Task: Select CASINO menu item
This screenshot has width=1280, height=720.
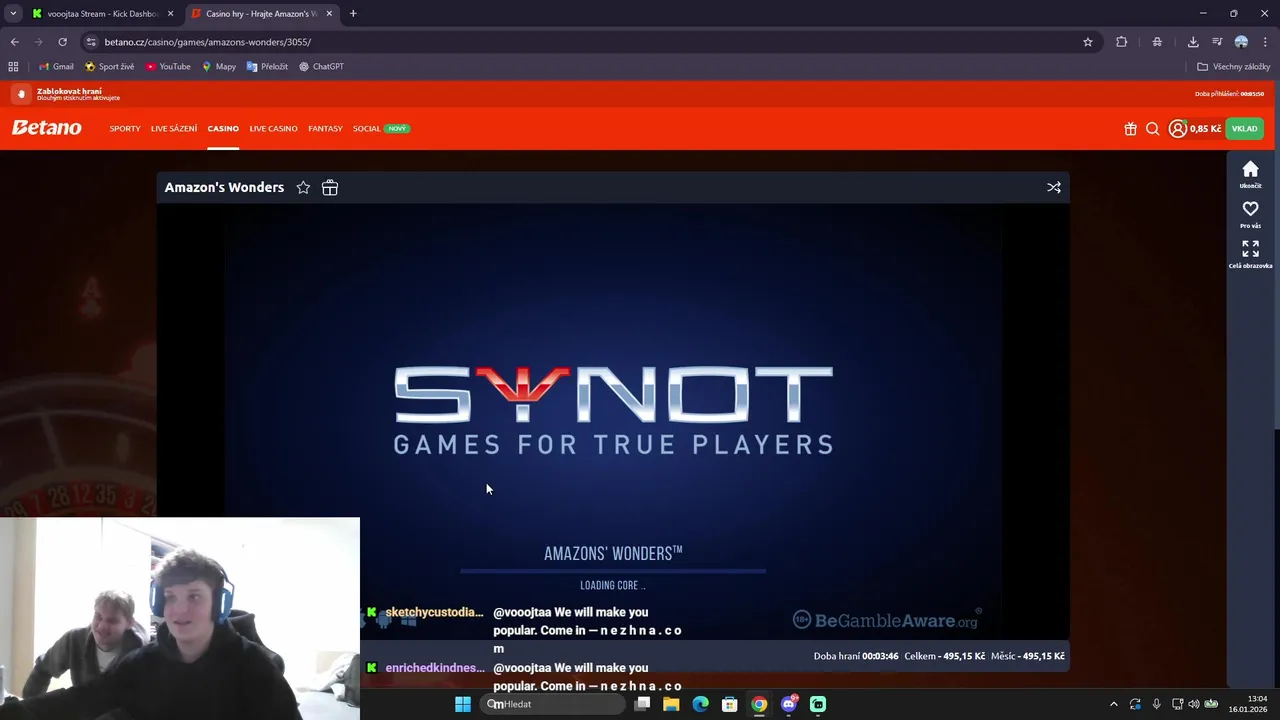Action: [x=223, y=128]
